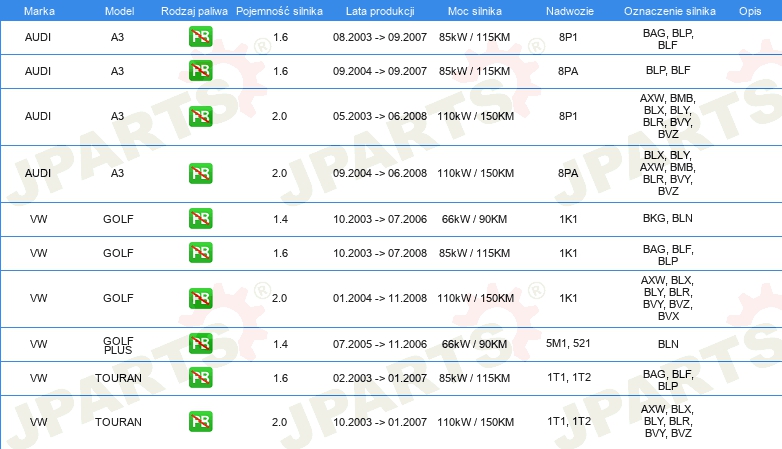Click the 110kW / 150KM power cell in Touran 2.0 row
This screenshot has height=449, width=782.
(475, 422)
